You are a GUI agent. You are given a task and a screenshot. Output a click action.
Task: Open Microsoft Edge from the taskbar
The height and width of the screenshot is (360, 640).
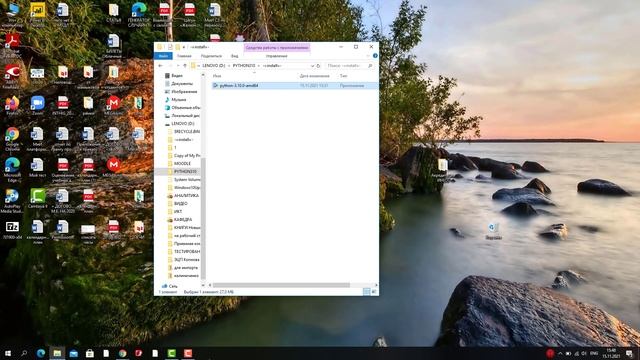coord(41,353)
